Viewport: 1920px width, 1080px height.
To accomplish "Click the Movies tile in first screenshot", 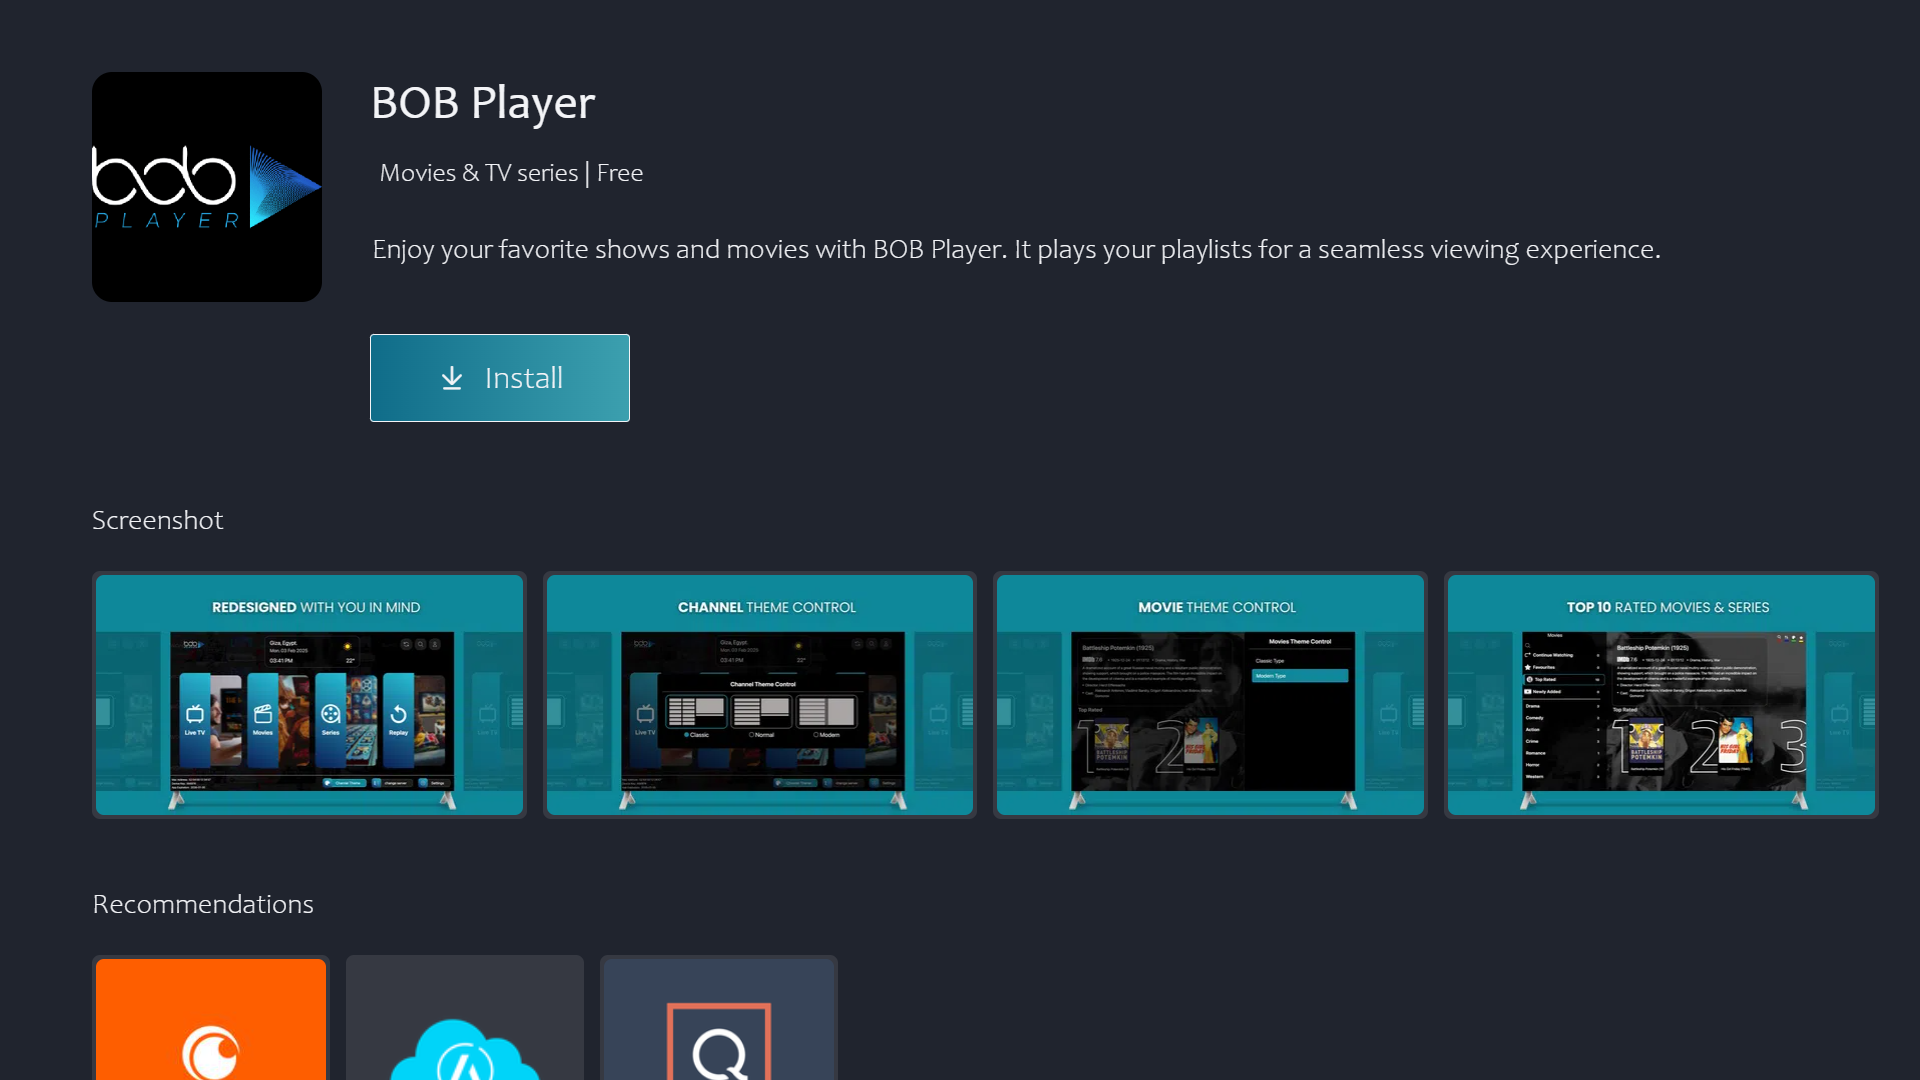I will coord(263,718).
